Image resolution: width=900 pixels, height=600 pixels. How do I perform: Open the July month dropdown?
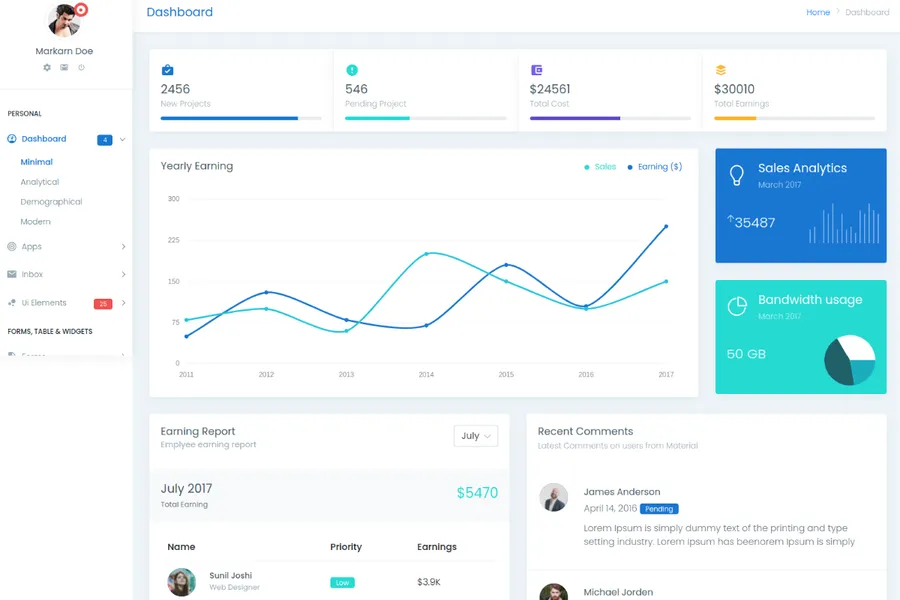(475, 436)
